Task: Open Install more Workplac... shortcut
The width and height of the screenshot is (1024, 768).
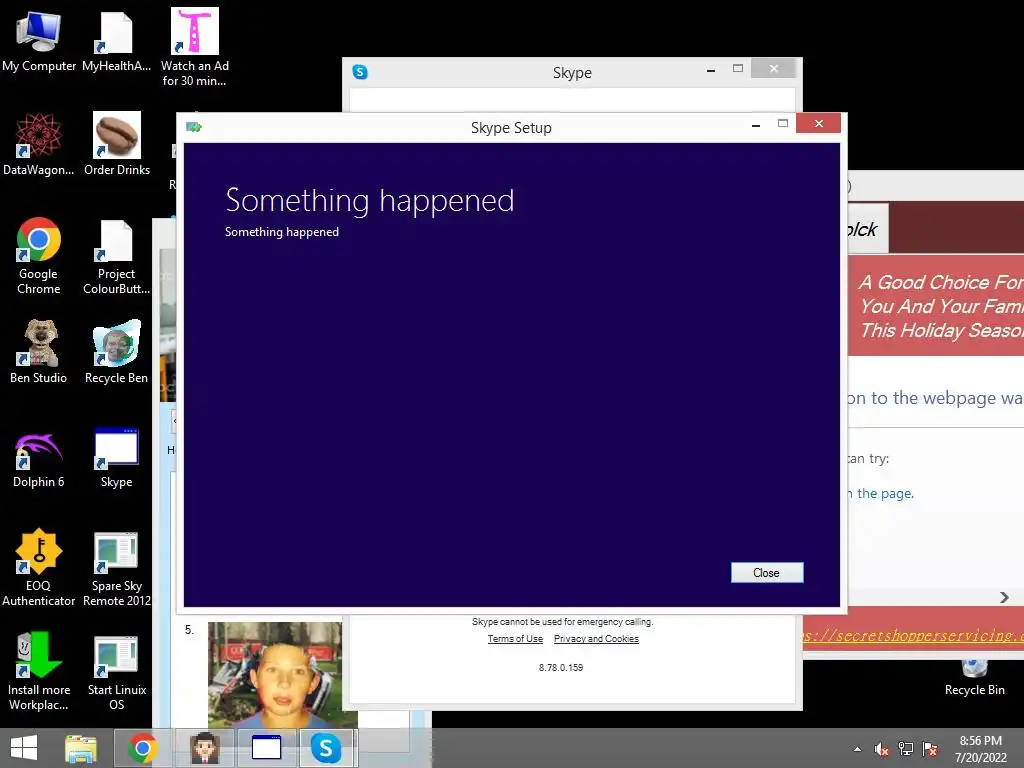Action: click(x=39, y=671)
